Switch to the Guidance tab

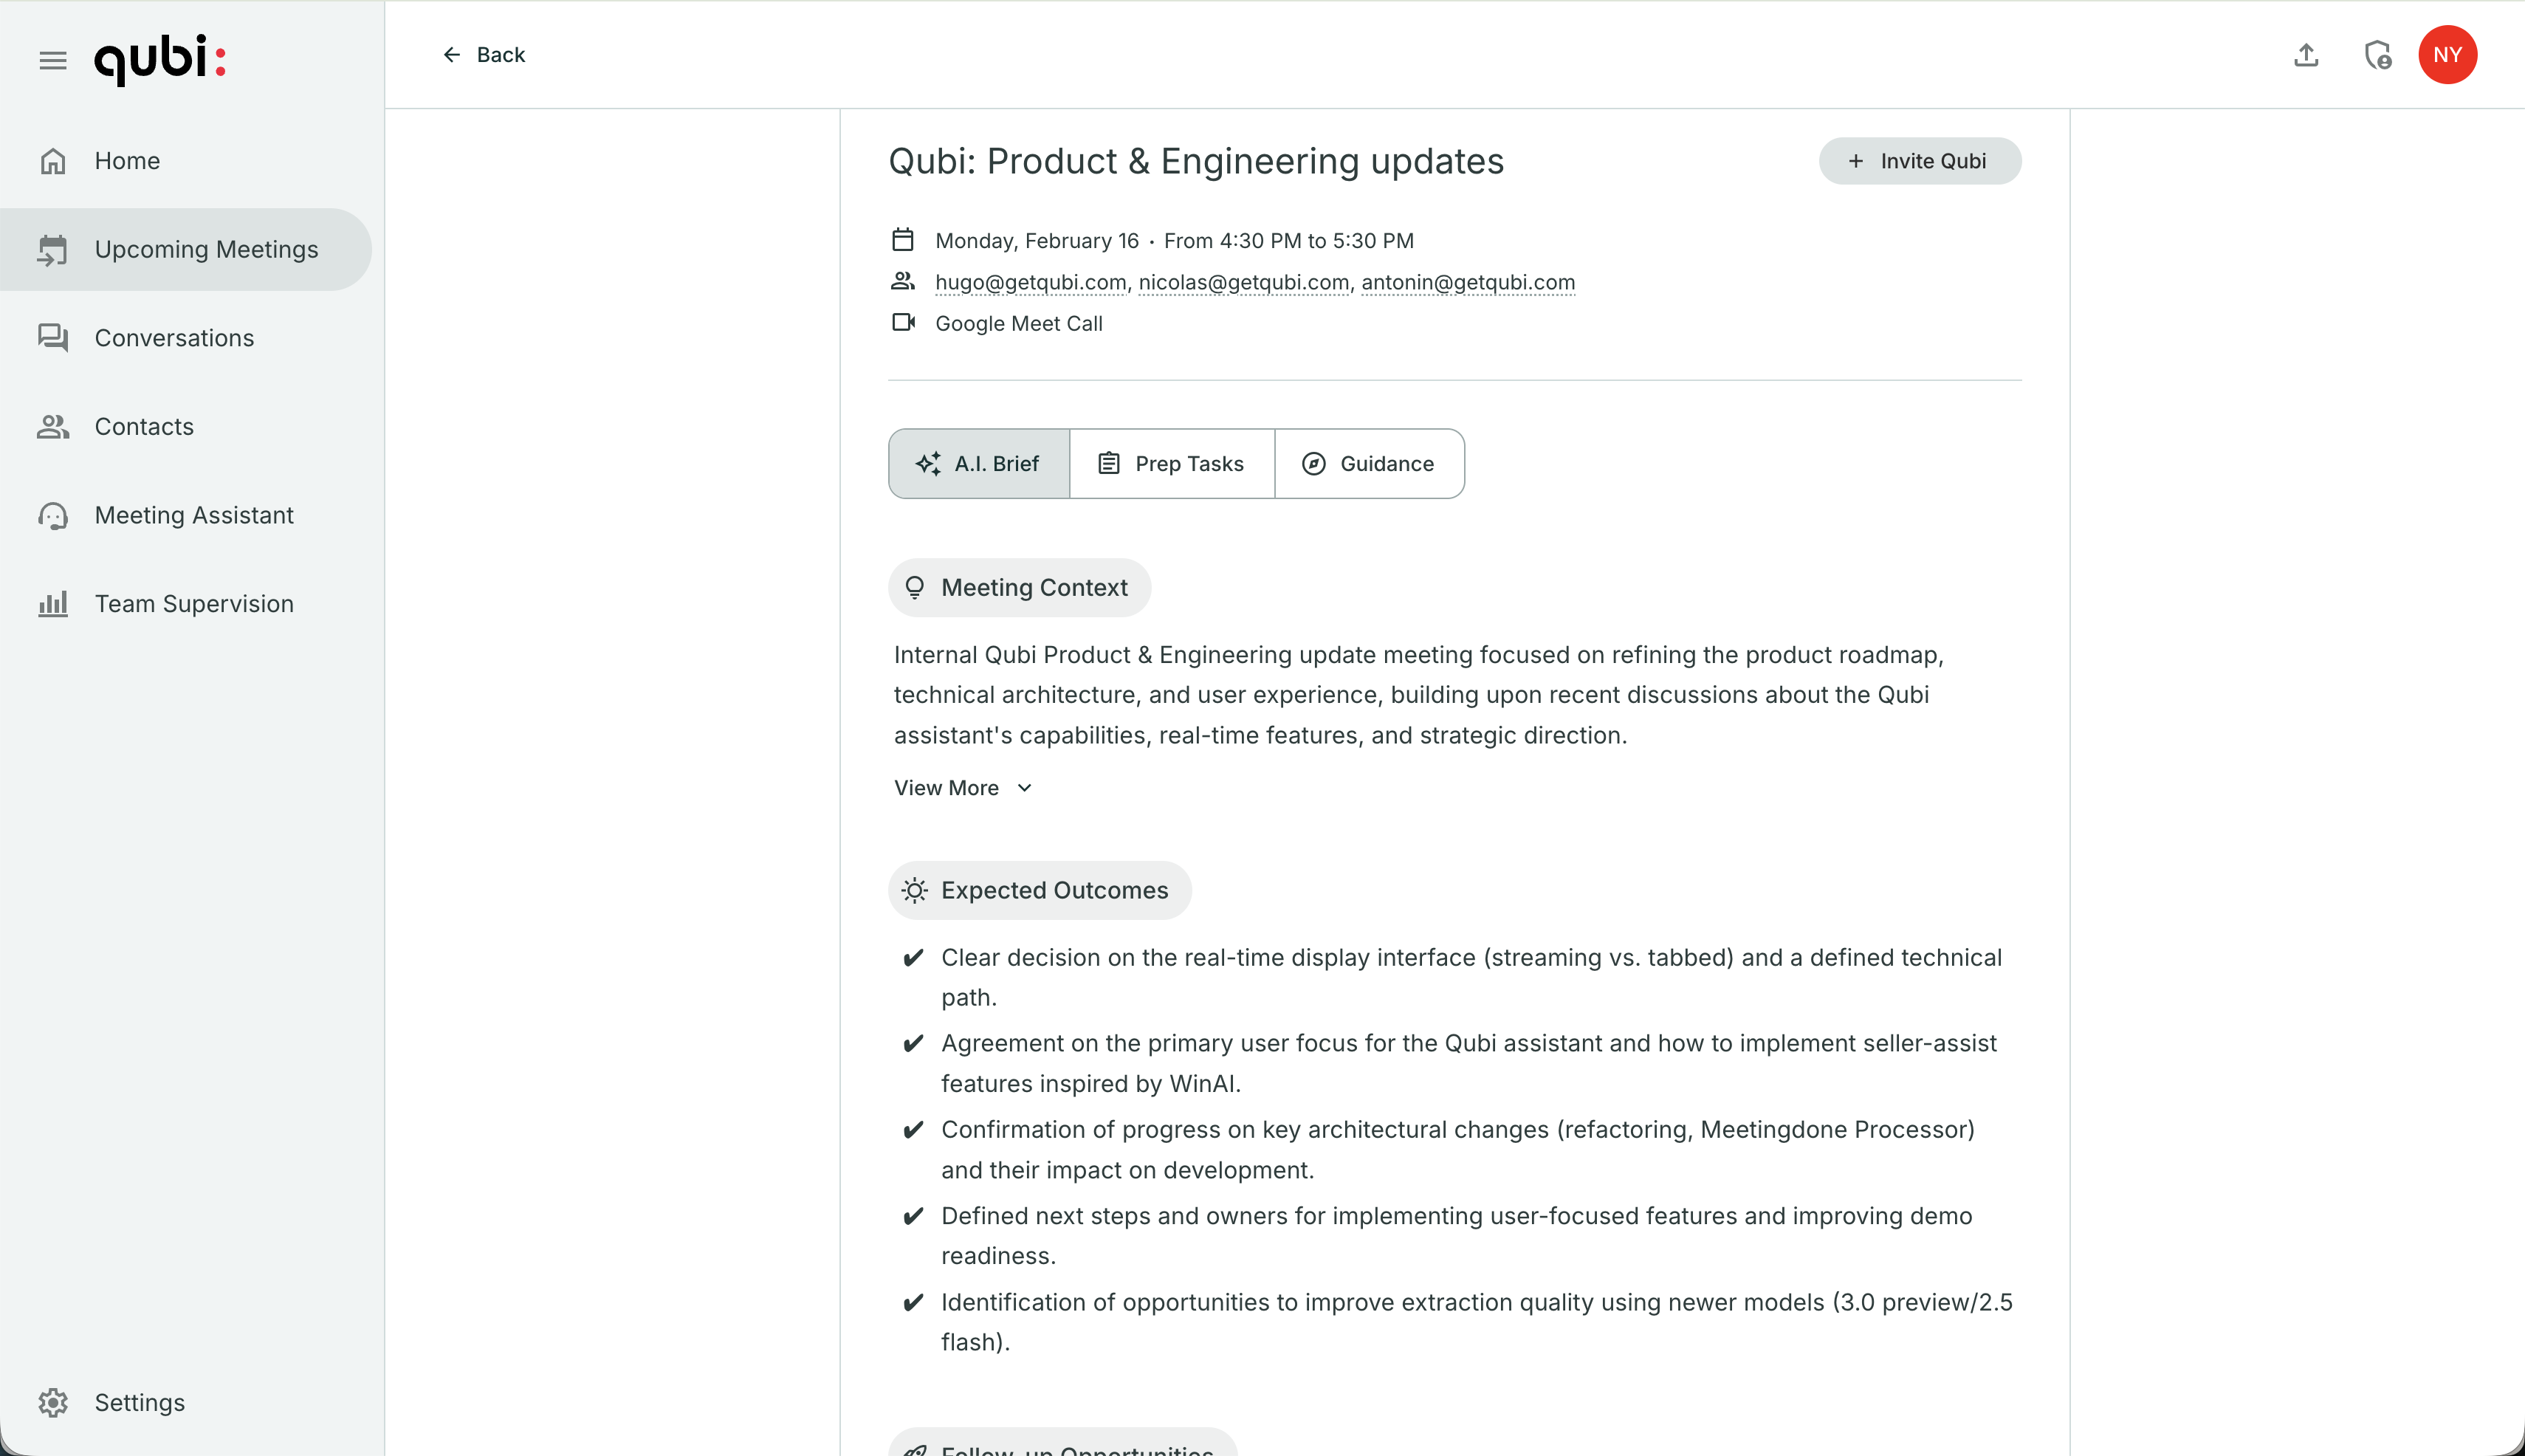1368,464
